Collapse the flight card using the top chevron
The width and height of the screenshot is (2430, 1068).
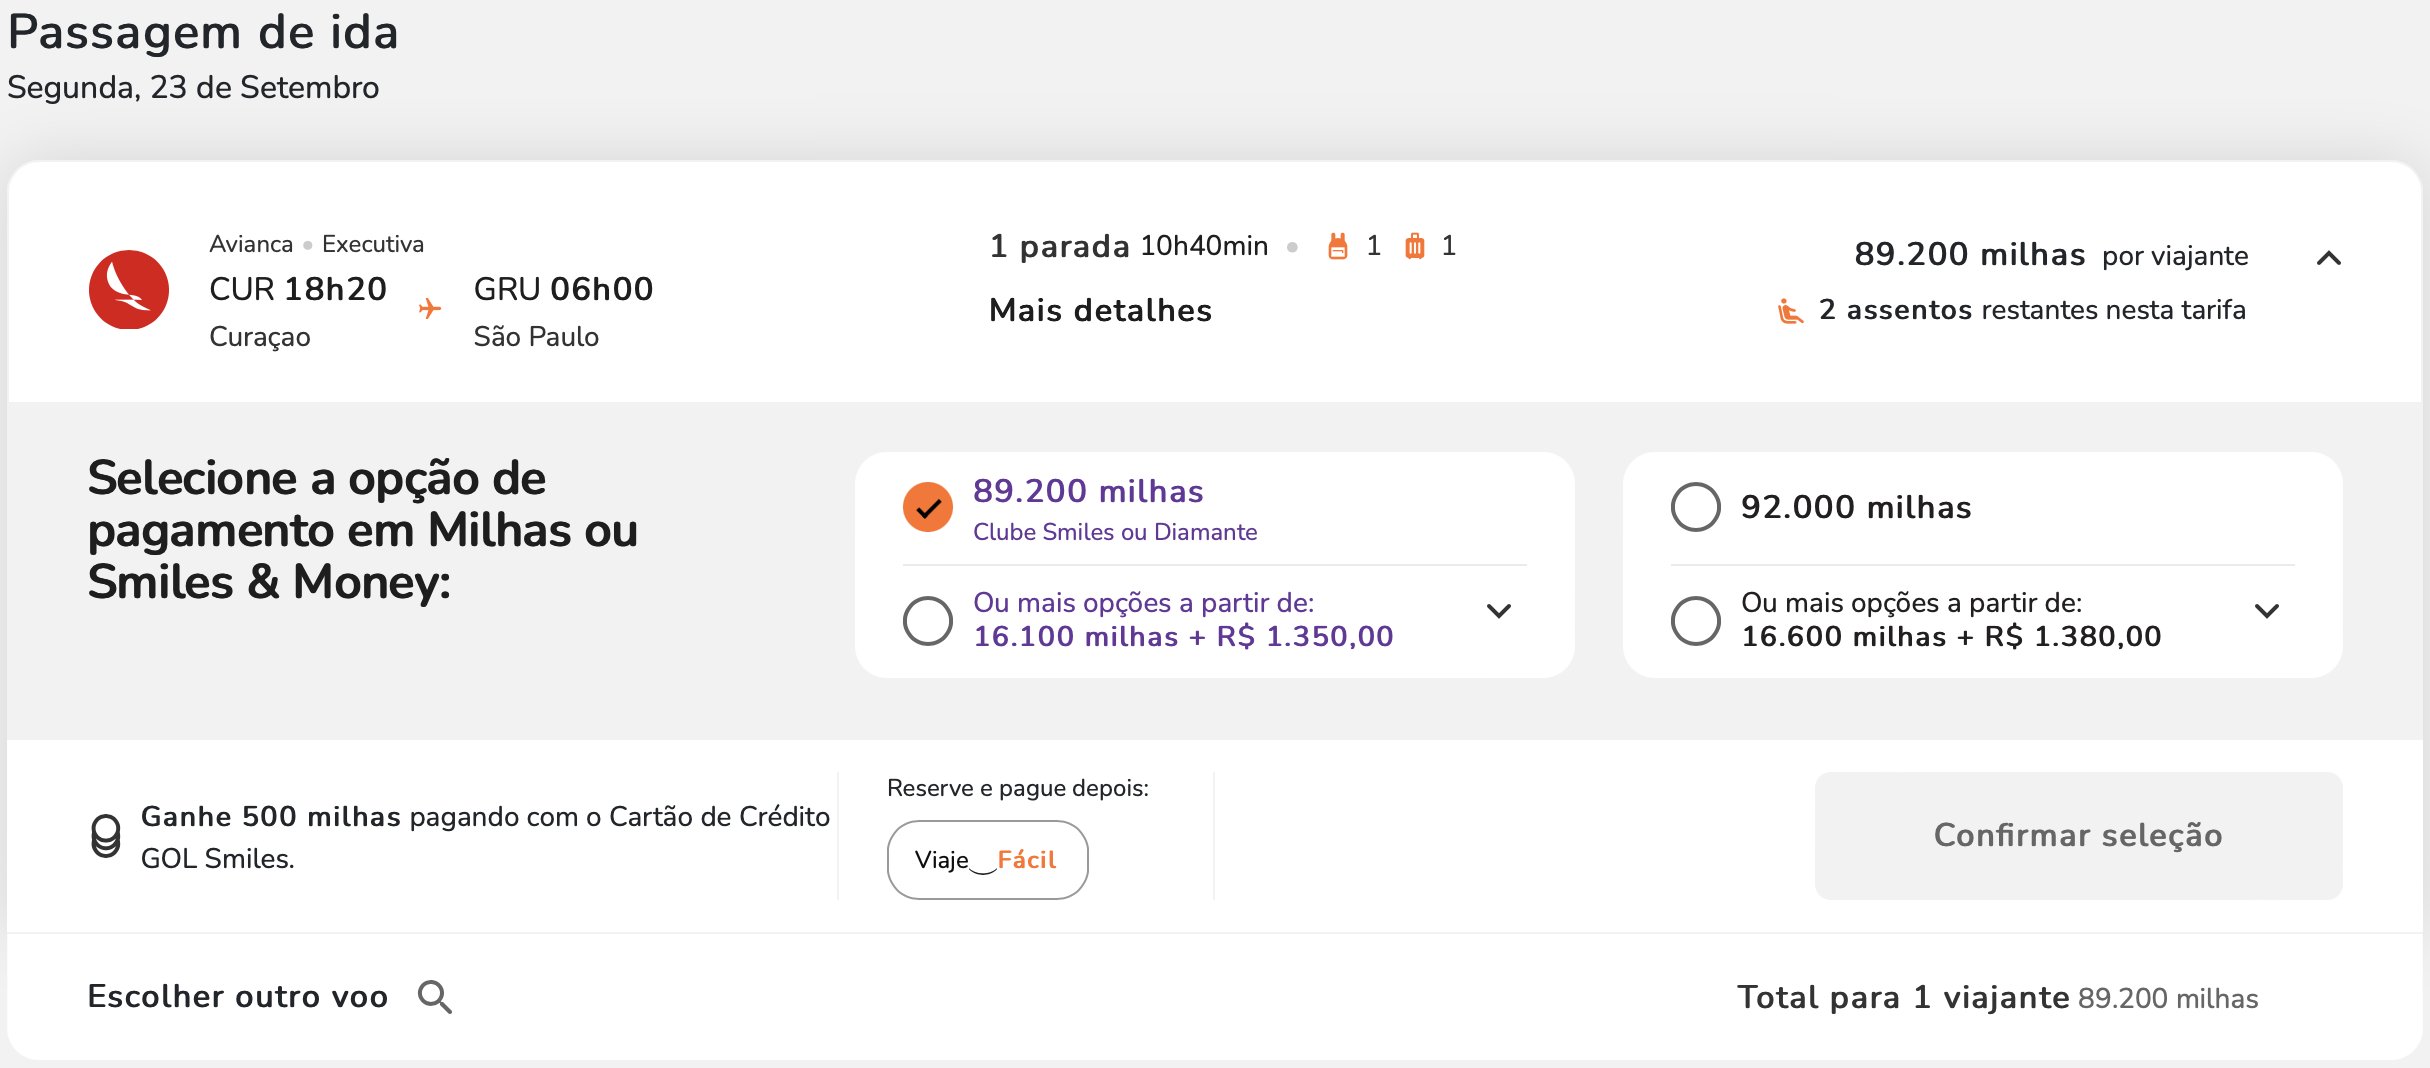click(x=2329, y=258)
